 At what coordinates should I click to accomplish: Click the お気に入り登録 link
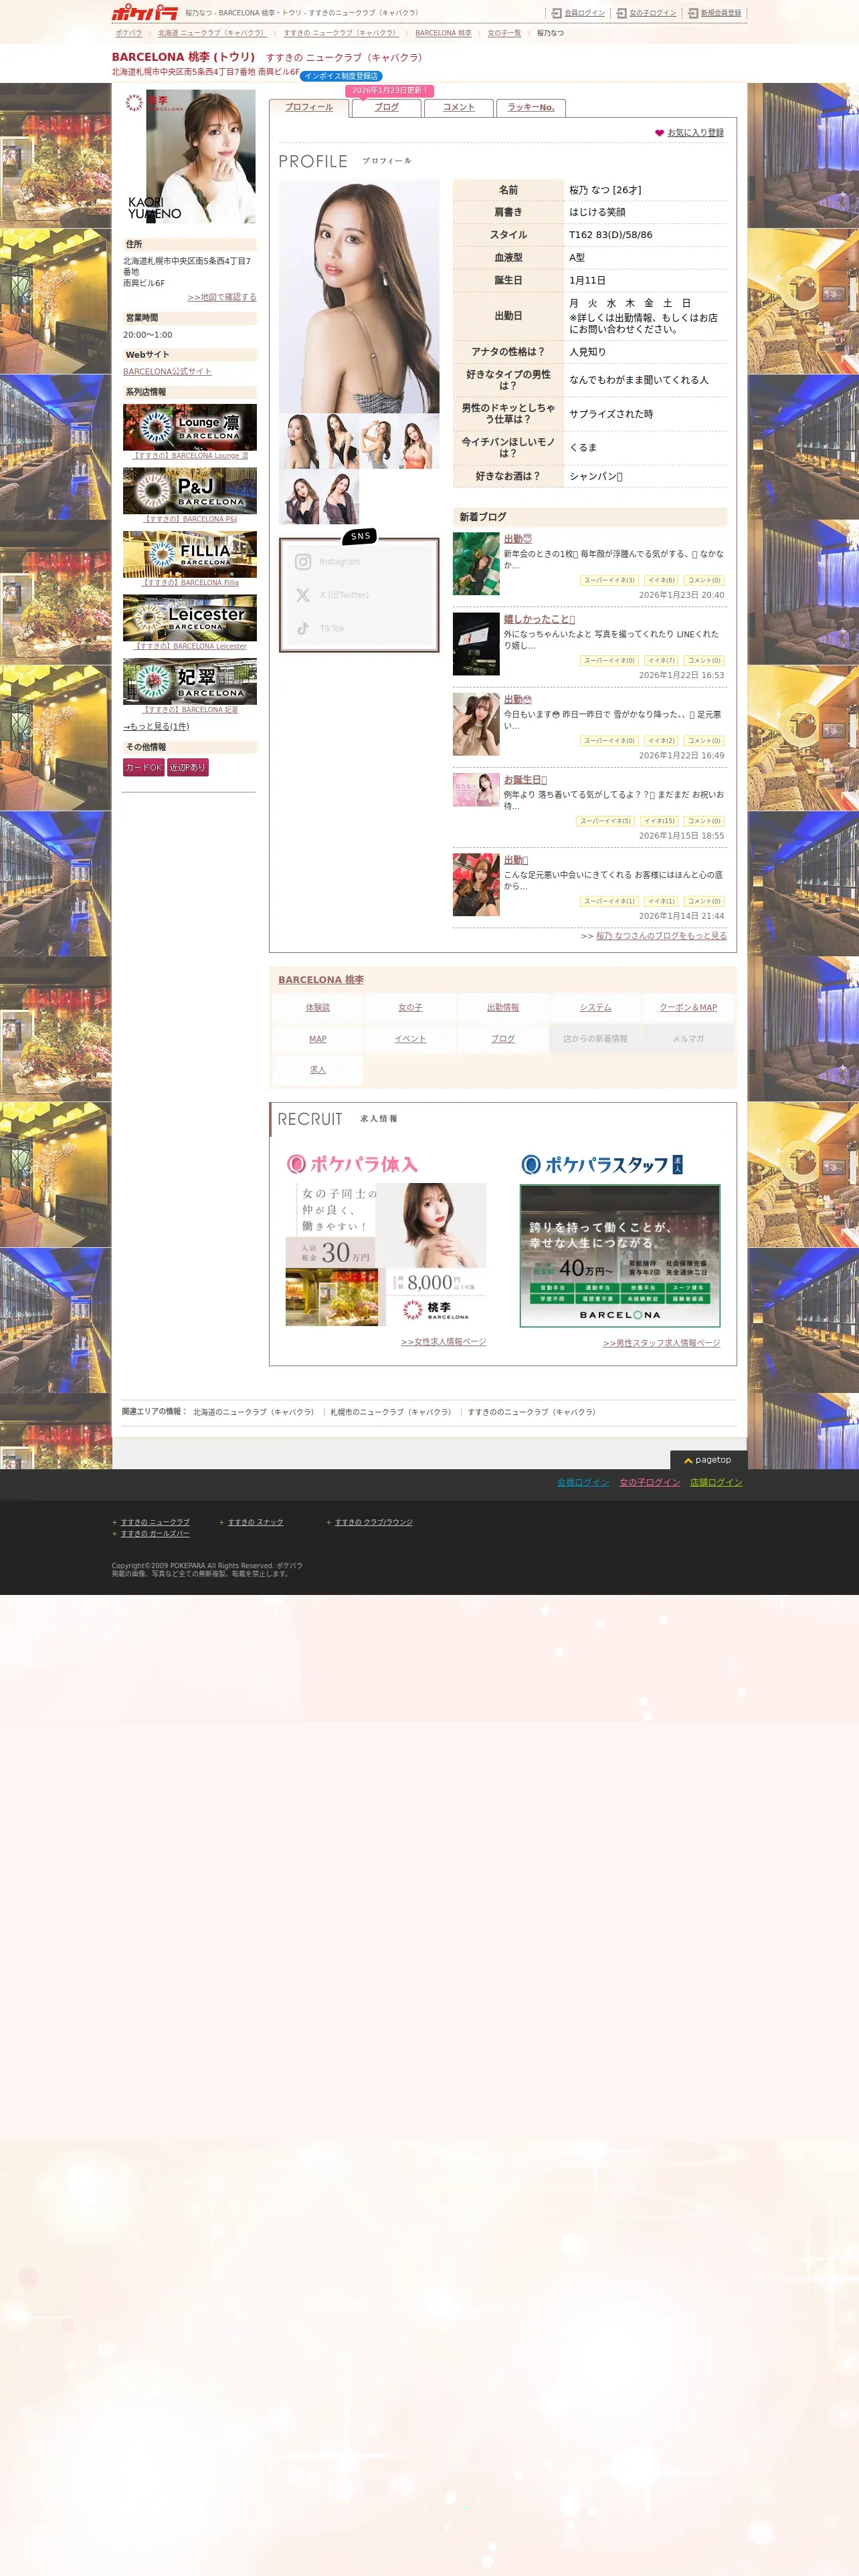click(696, 133)
